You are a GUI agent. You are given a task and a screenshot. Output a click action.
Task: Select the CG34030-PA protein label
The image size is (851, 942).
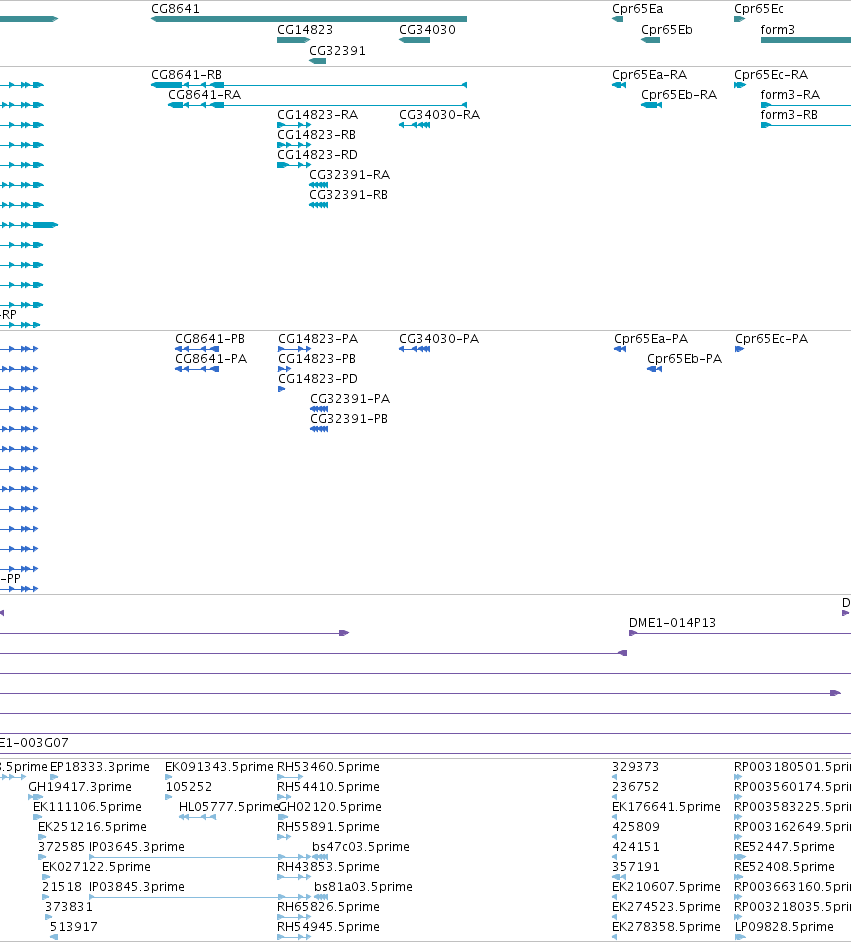[x=439, y=339]
